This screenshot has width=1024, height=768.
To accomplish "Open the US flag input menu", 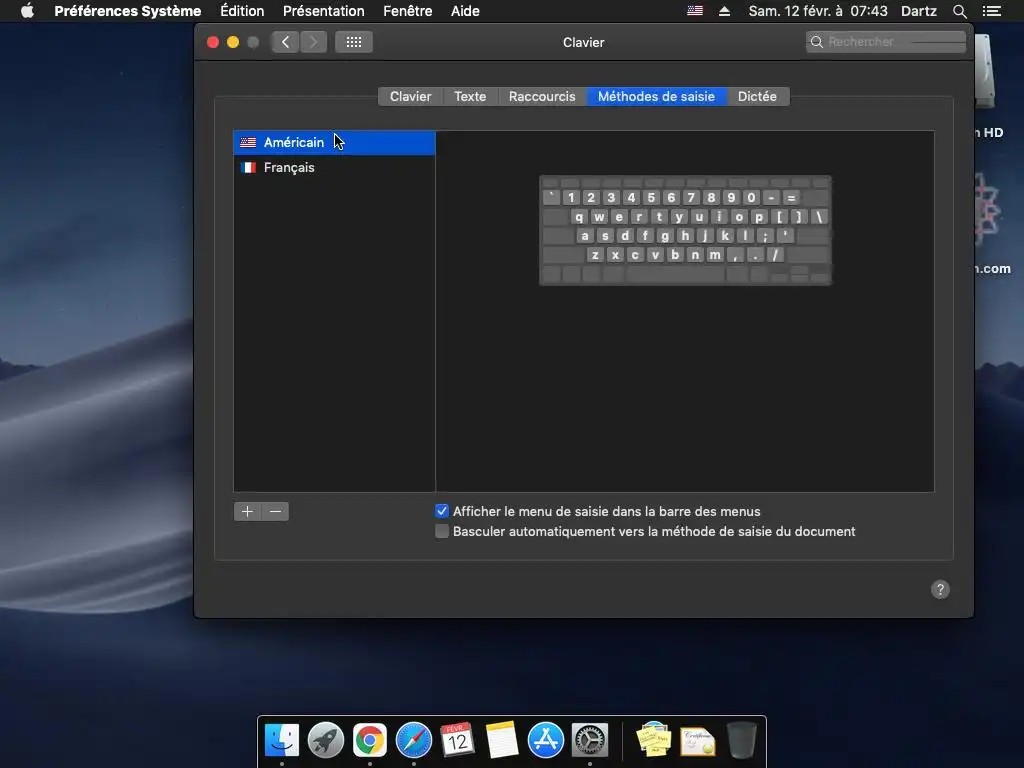I will 695,11.
